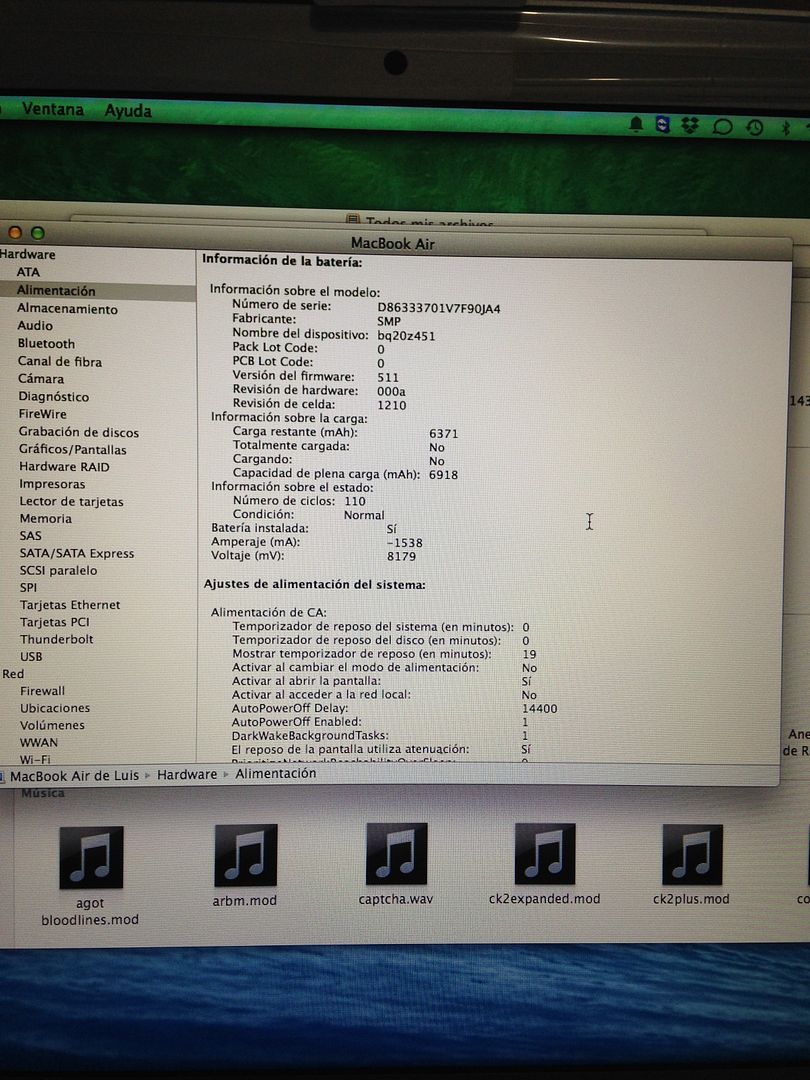Select Ubicaciones in the sidebar

(55, 708)
